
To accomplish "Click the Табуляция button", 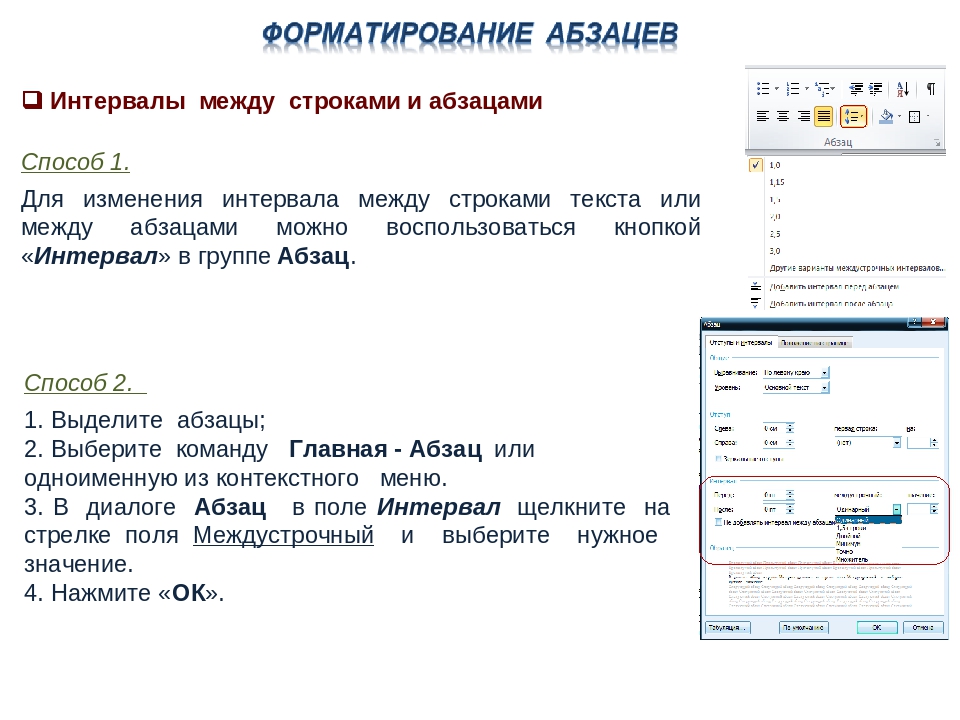I will pos(728,628).
